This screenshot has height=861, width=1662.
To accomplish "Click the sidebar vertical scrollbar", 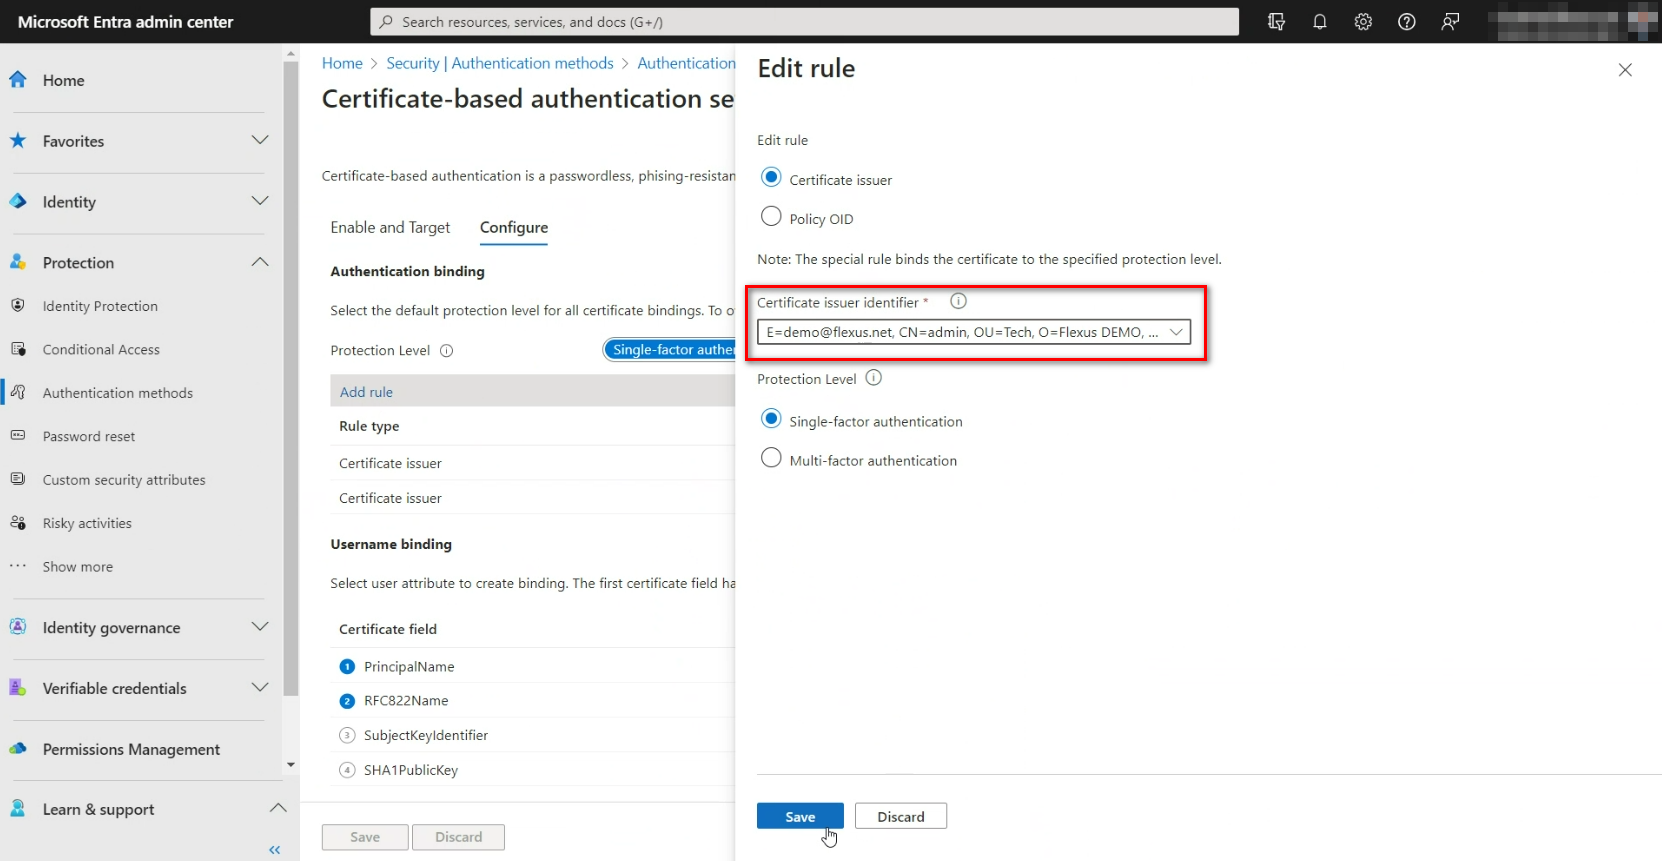I will pos(291,380).
